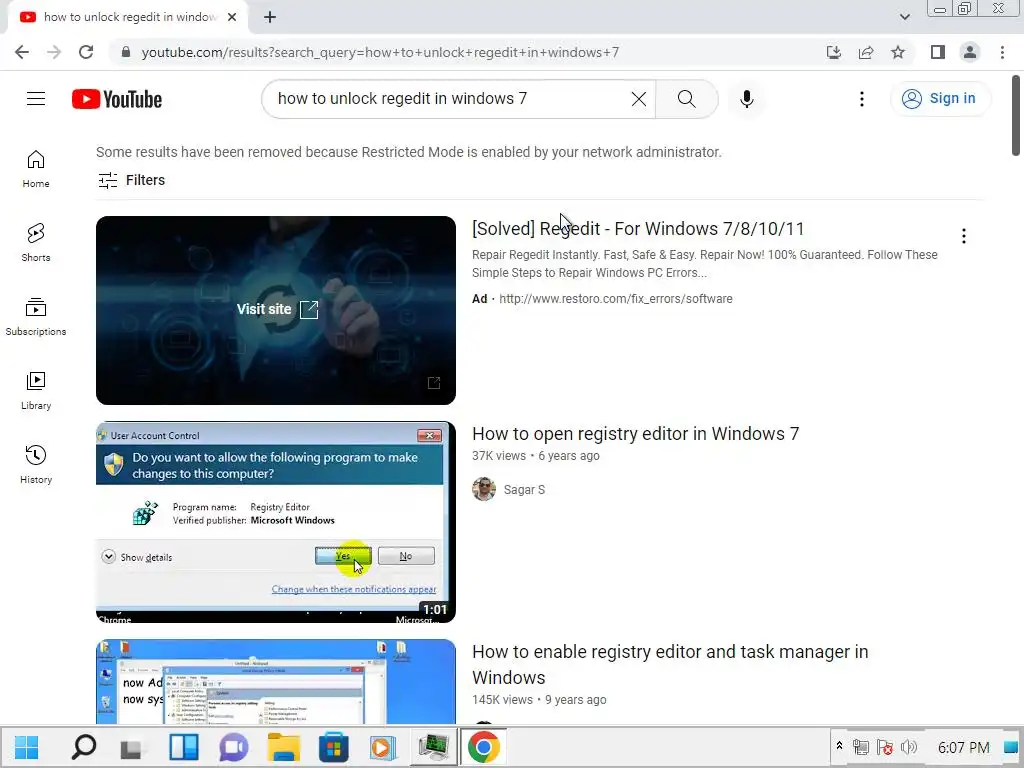
Task: Clear the search query with the X
Action: tap(639, 99)
